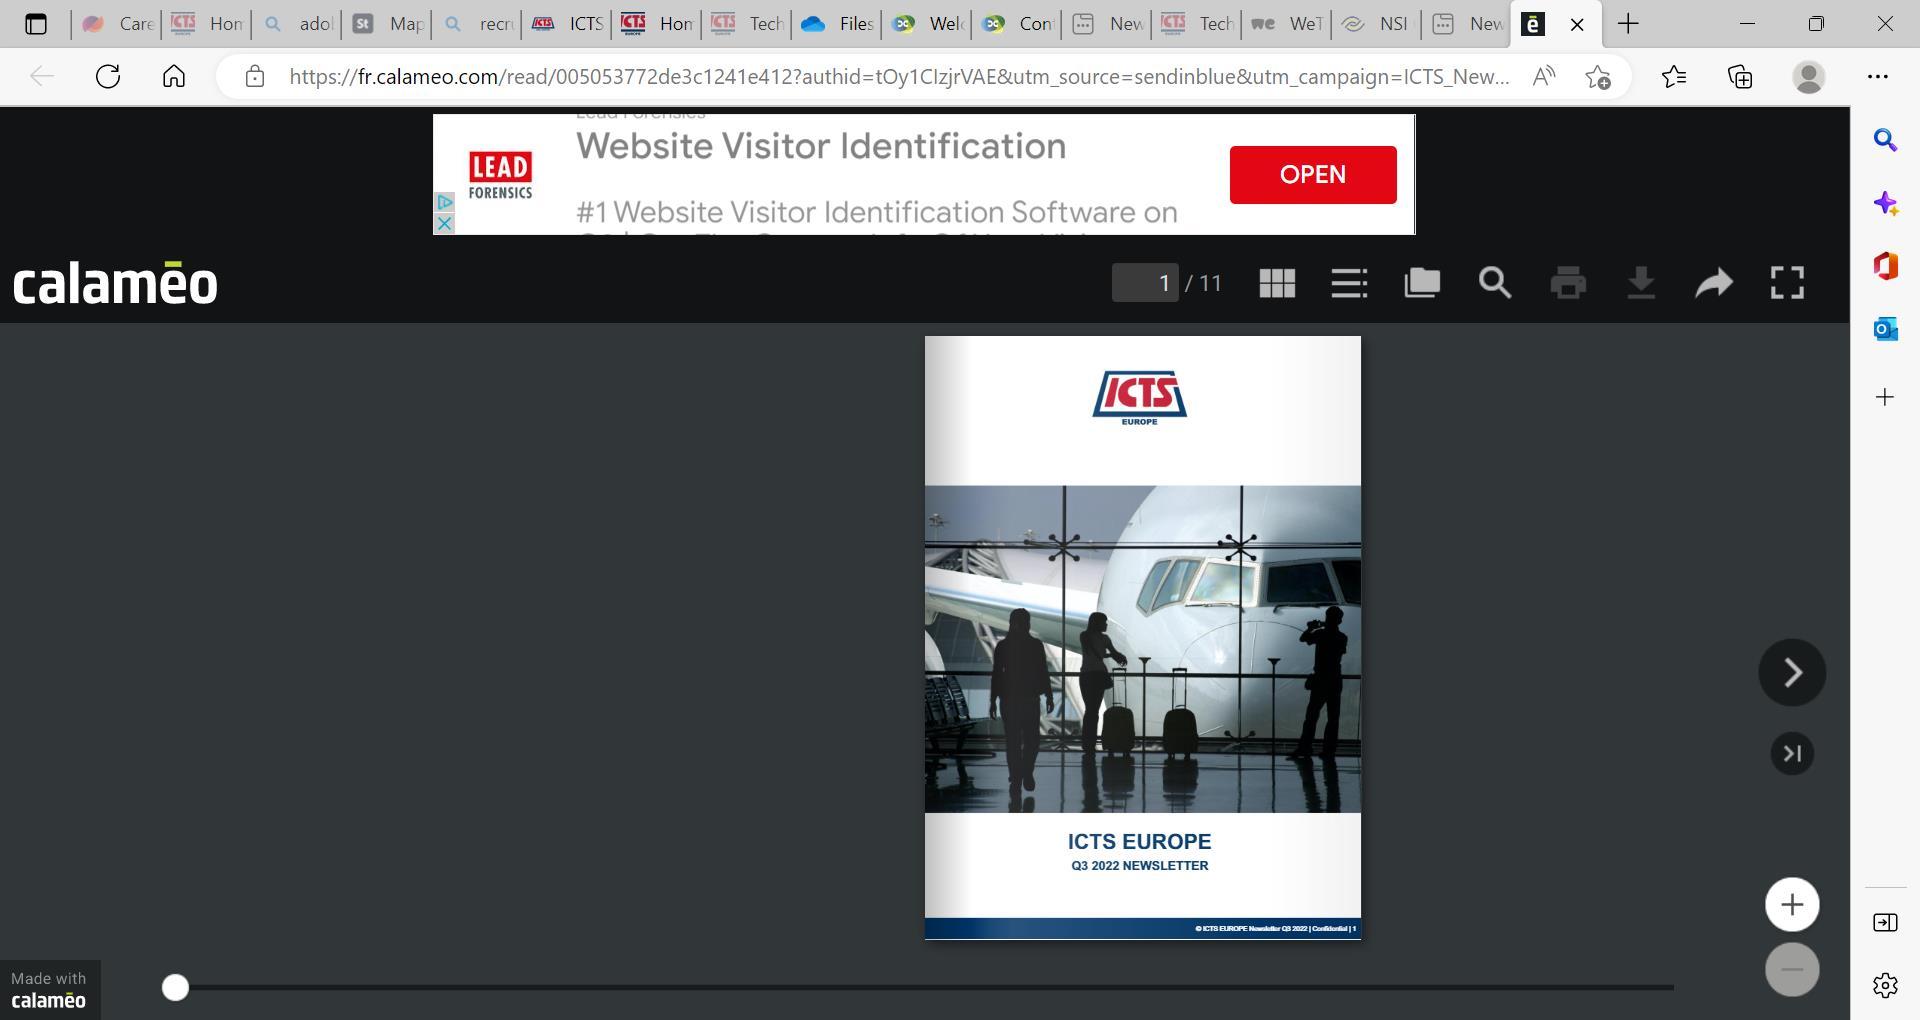The height and width of the screenshot is (1020, 1920).
Task: Close the active Calaméo tab
Action: tap(1577, 24)
